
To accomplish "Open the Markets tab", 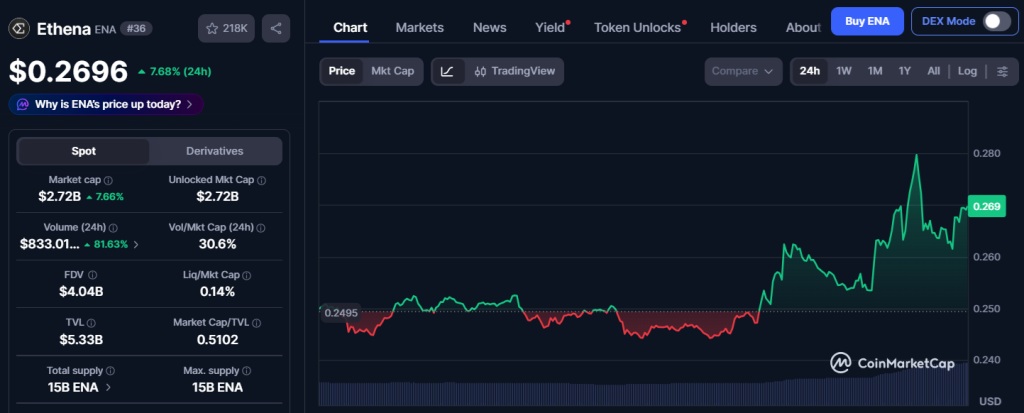I will point(419,27).
